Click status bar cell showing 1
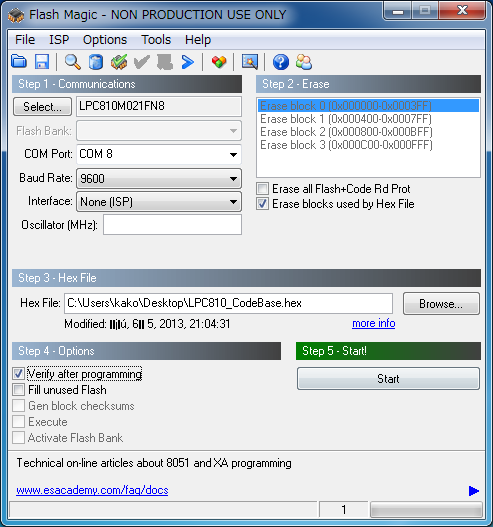Screen dimensions: 493x527 [343, 510]
